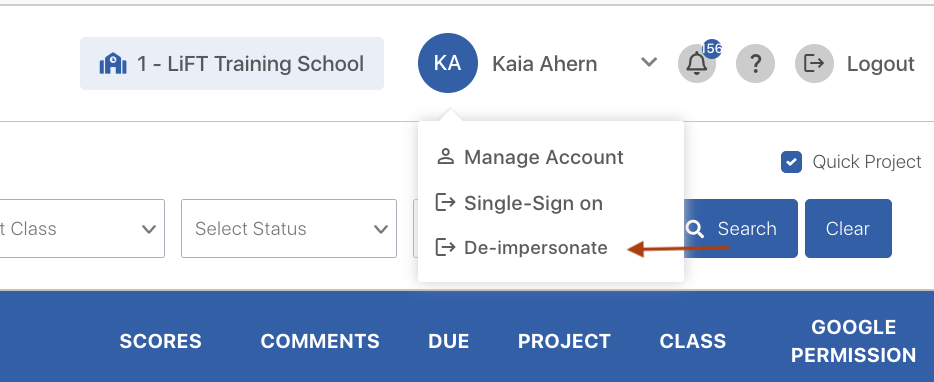Uncheck the Quick Project checkbox
The height and width of the screenshot is (382, 934).
click(791, 162)
